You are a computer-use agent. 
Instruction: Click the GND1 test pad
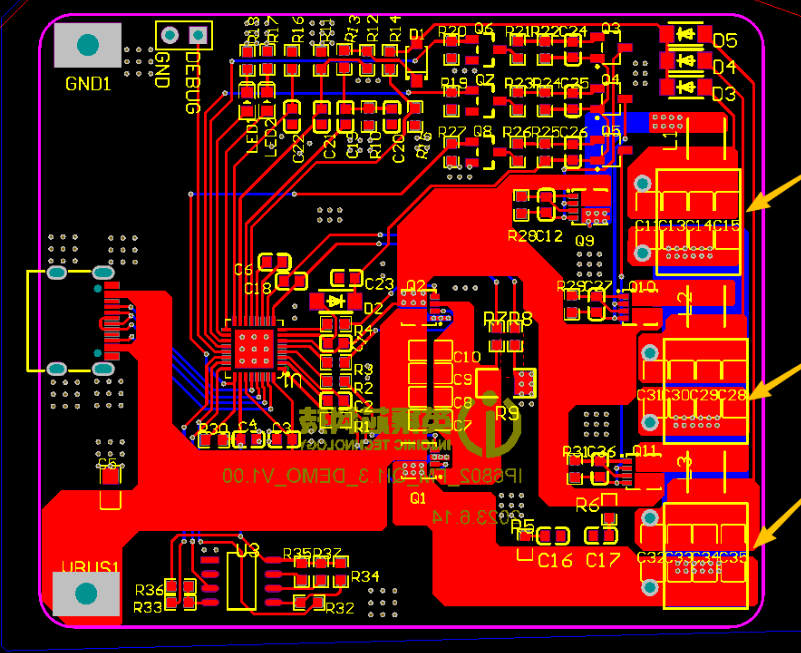pyautogui.click(x=87, y=45)
